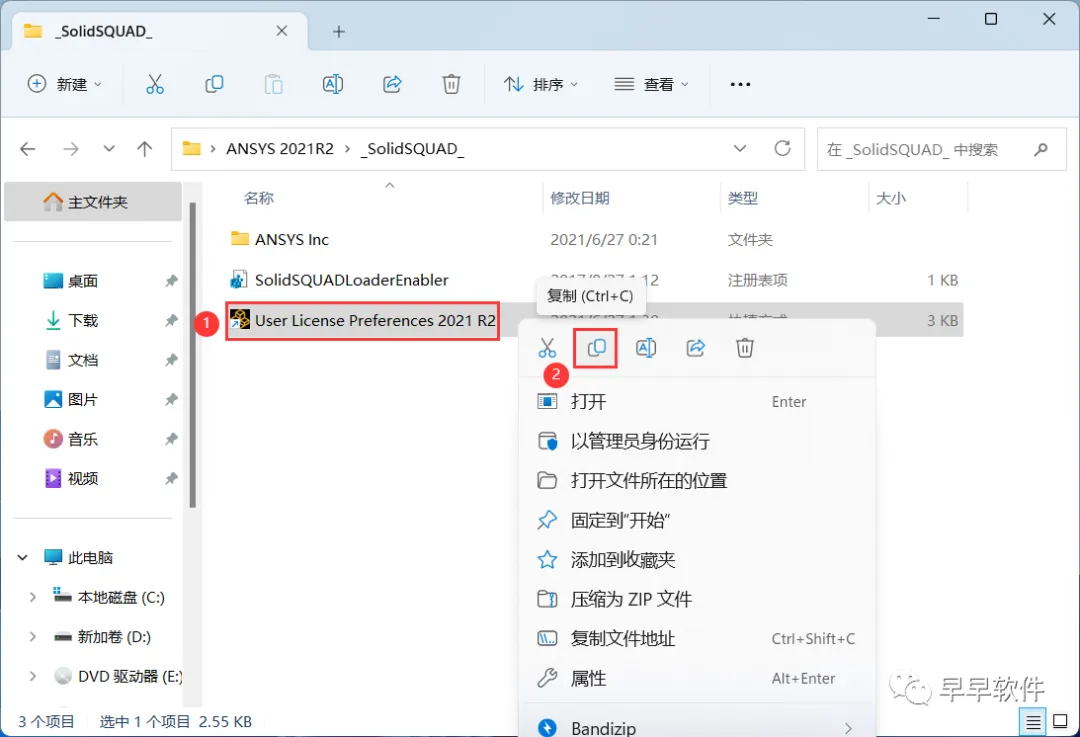Click the Copy icon in the context menu
1080x737 pixels.
click(596, 348)
